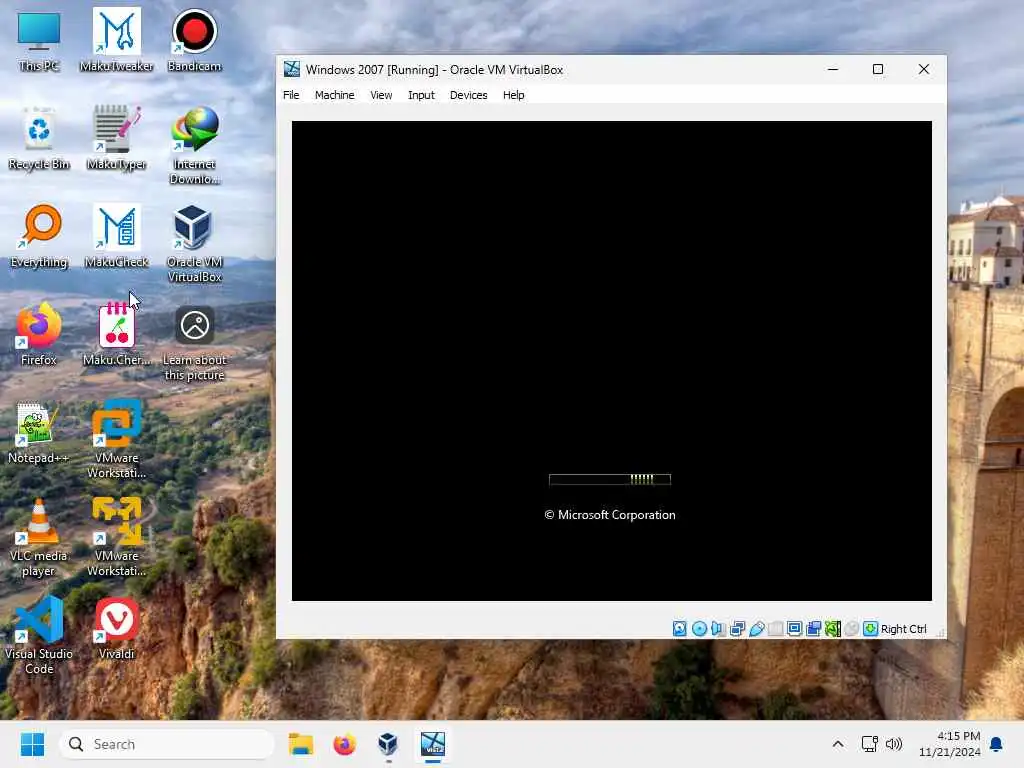
Task: Click the Right Ctrl host key label
Action: click(x=903, y=629)
